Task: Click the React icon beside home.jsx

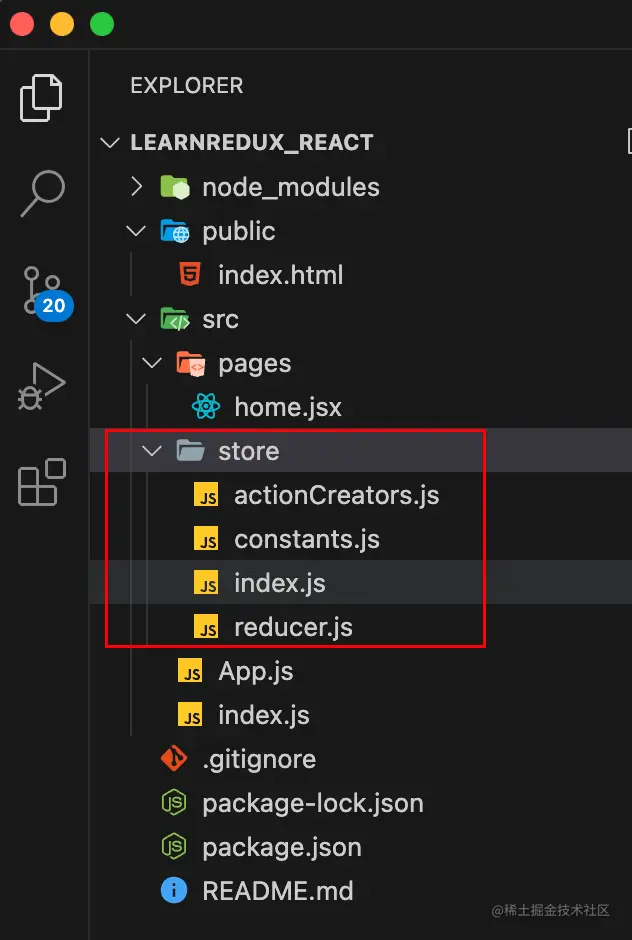Action: pos(206,407)
